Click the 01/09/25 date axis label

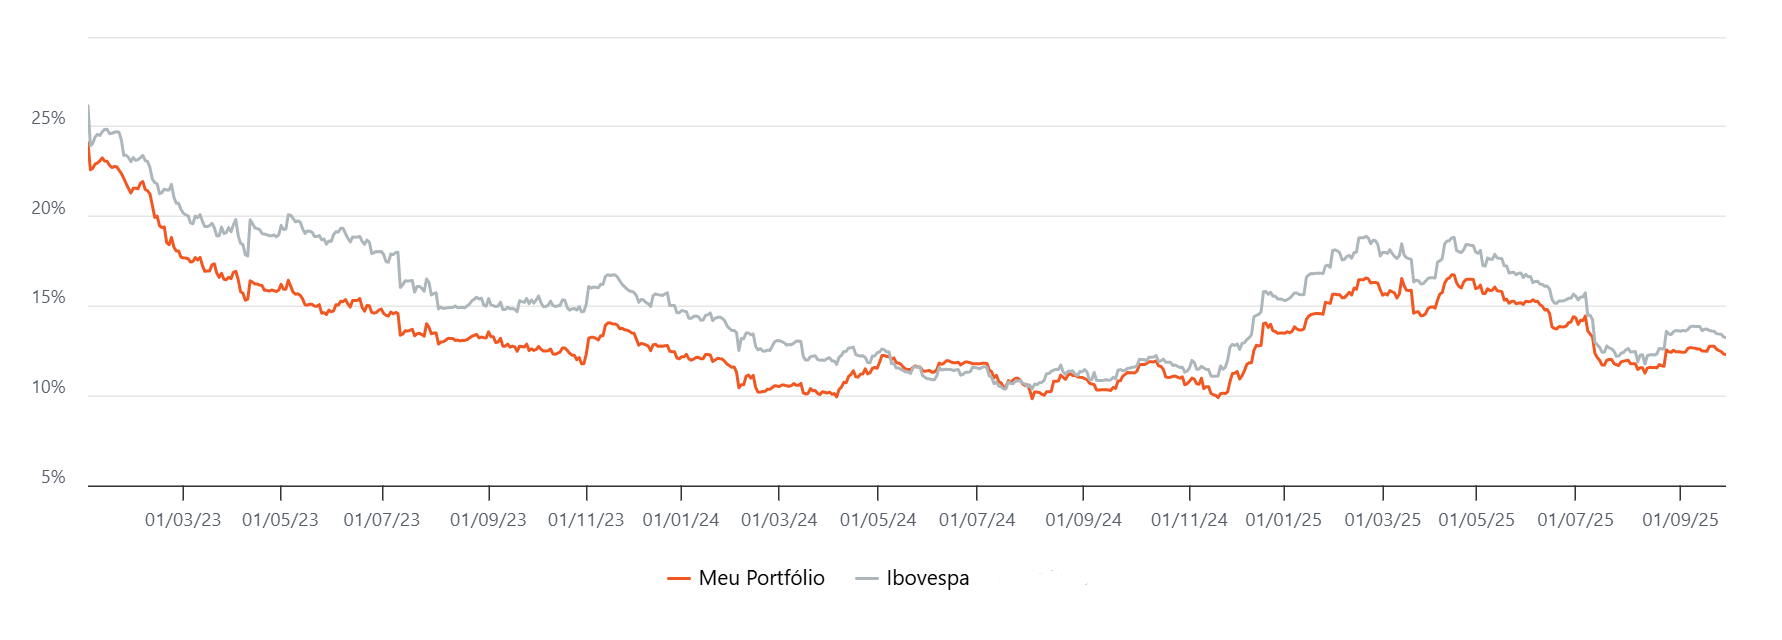point(1680,520)
